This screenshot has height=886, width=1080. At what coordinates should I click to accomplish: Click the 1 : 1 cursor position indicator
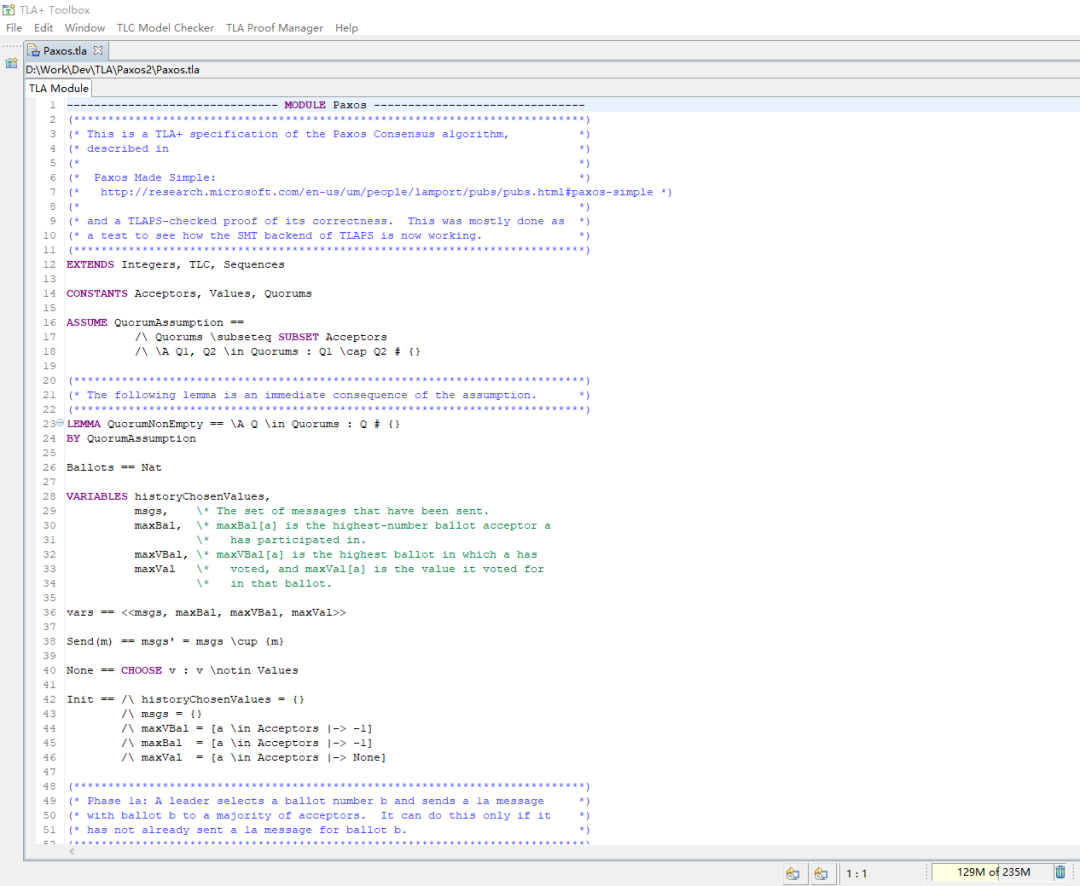(857, 873)
